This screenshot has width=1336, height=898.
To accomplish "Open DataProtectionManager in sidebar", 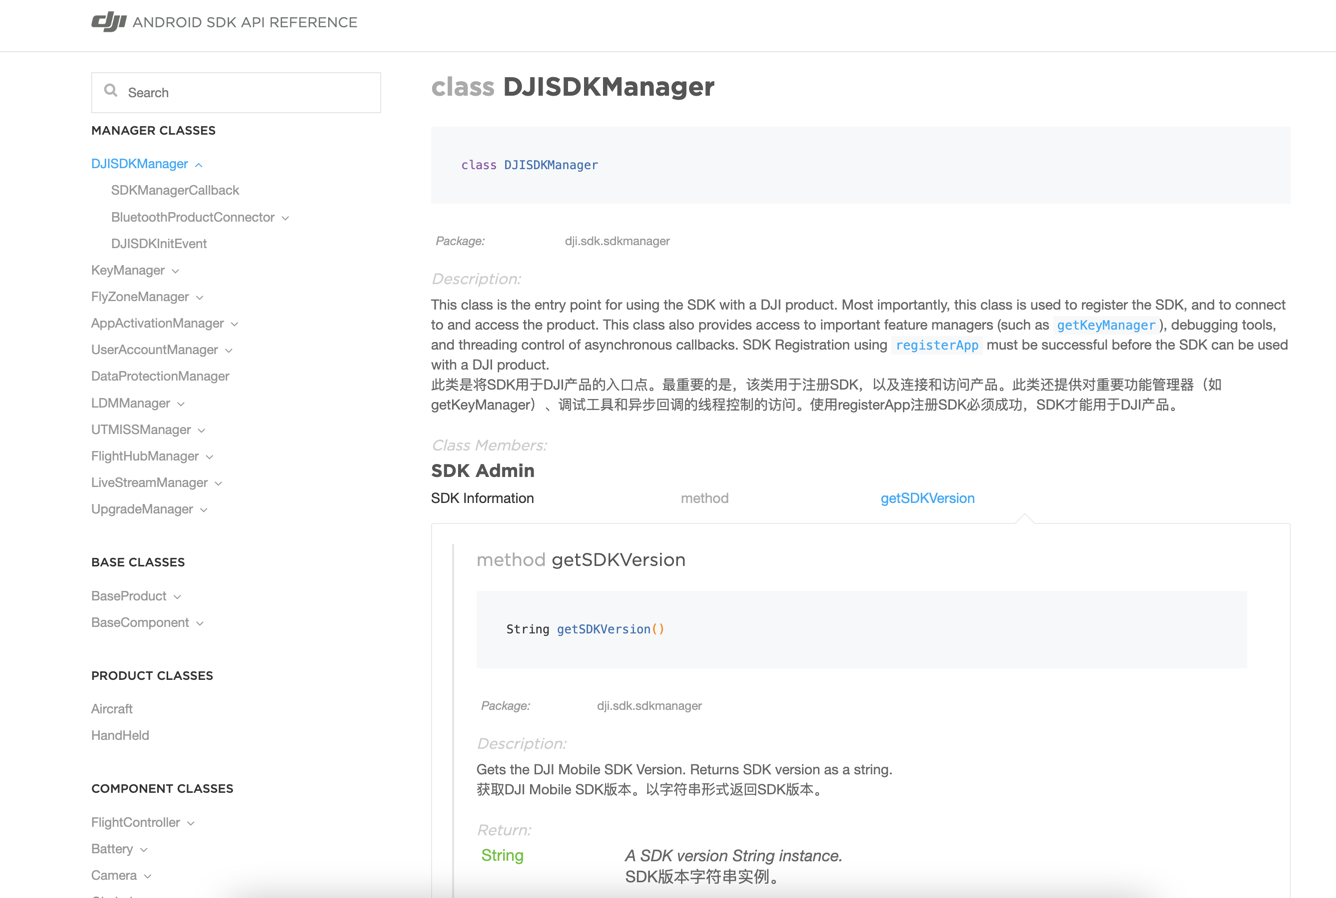I will (160, 376).
